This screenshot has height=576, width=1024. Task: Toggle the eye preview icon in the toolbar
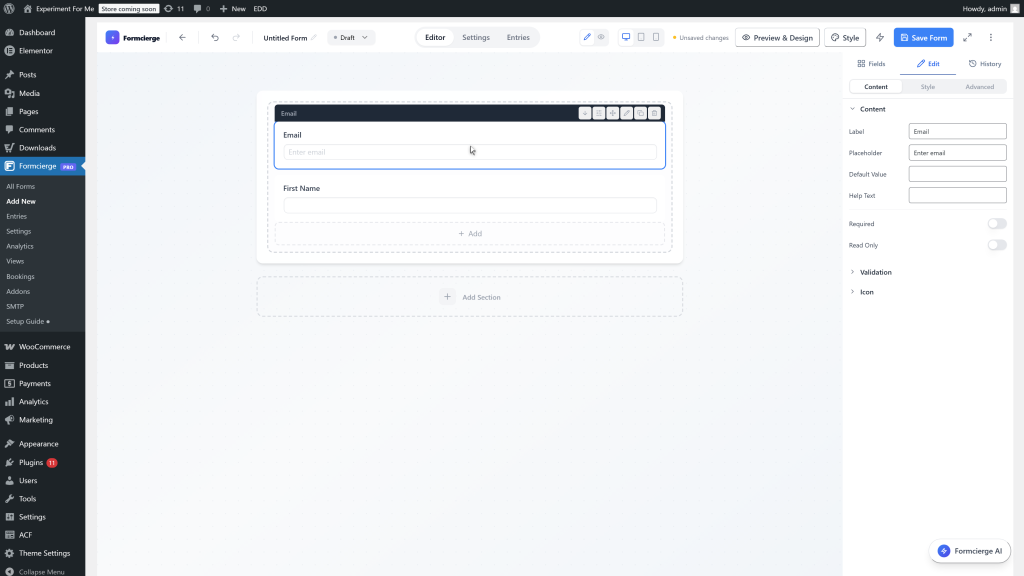(x=603, y=36)
